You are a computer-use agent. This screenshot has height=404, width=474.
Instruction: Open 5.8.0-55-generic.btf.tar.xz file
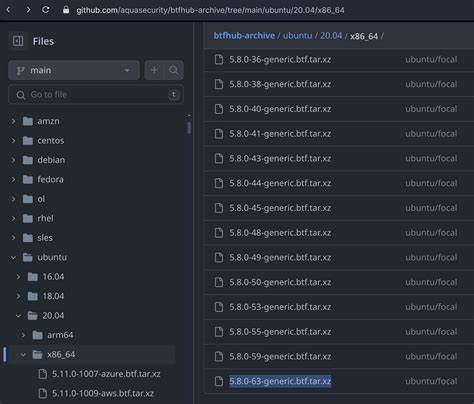click(280, 332)
